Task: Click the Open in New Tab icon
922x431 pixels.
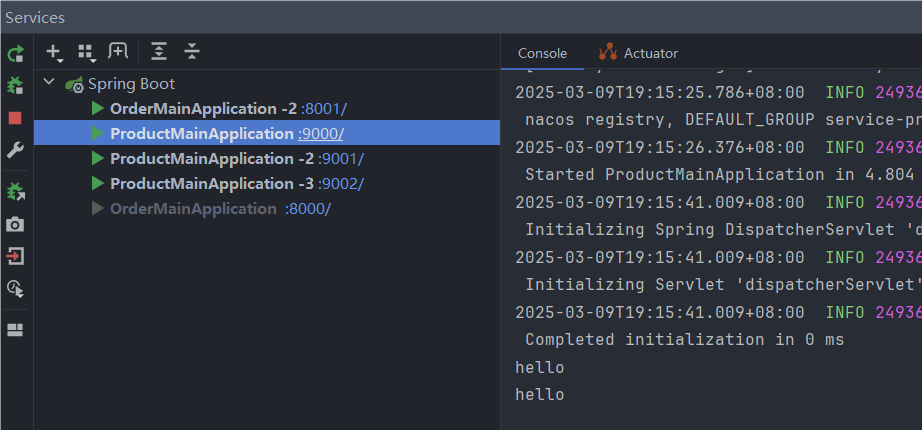Action: [x=118, y=51]
